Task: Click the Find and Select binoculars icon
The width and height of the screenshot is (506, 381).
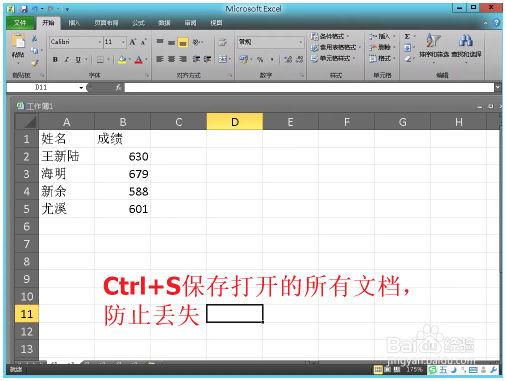Action: pyautogui.click(x=466, y=41)
